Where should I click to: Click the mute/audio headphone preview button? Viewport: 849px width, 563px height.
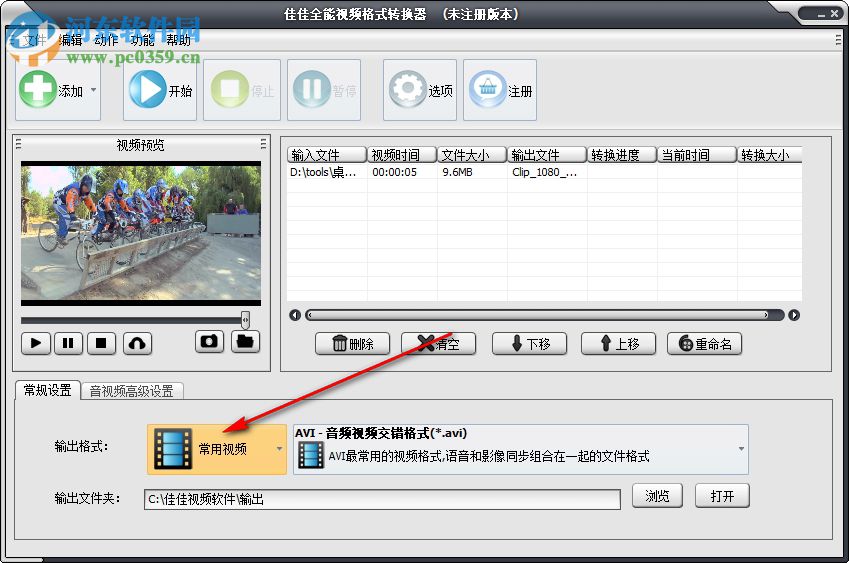coord(138,343)
